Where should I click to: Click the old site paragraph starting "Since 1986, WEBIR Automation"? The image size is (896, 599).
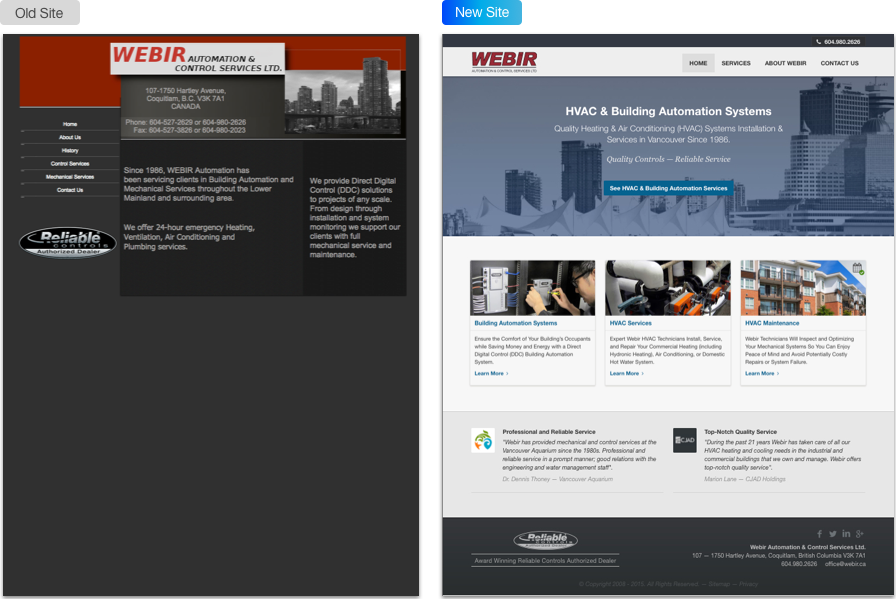point(209,184)
